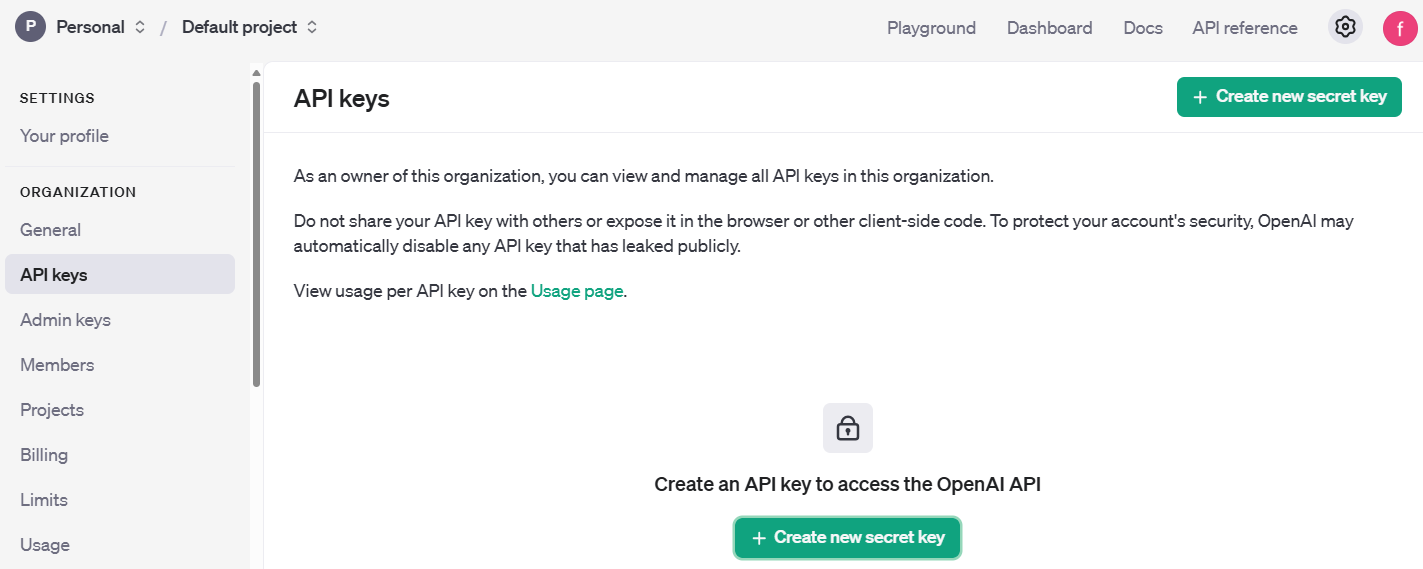The width and height of the screenshot is (1423, 569).
Task: Open the Playground page
Action: pos(931,28)
